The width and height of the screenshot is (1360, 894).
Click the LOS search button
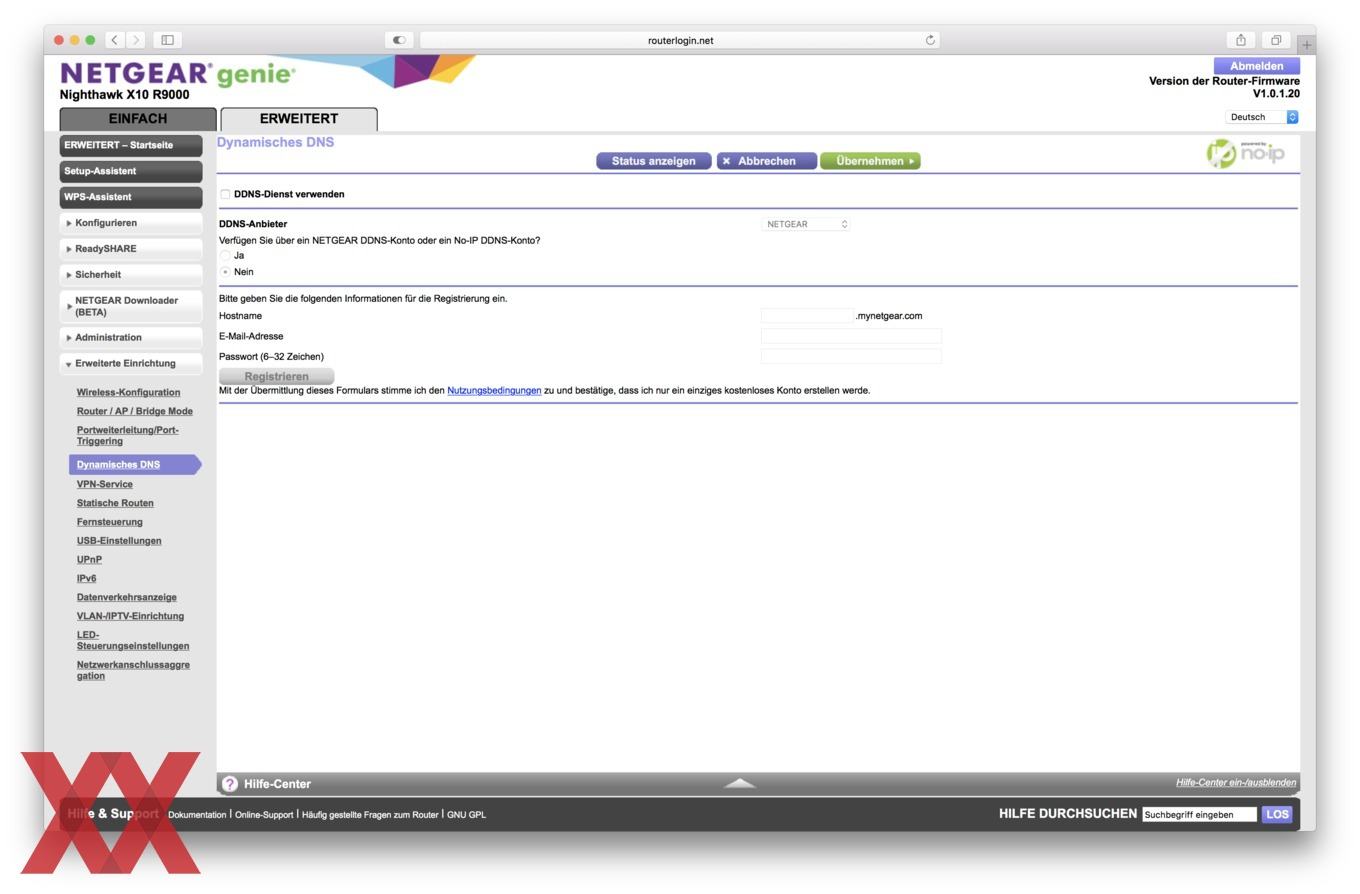1277,814
